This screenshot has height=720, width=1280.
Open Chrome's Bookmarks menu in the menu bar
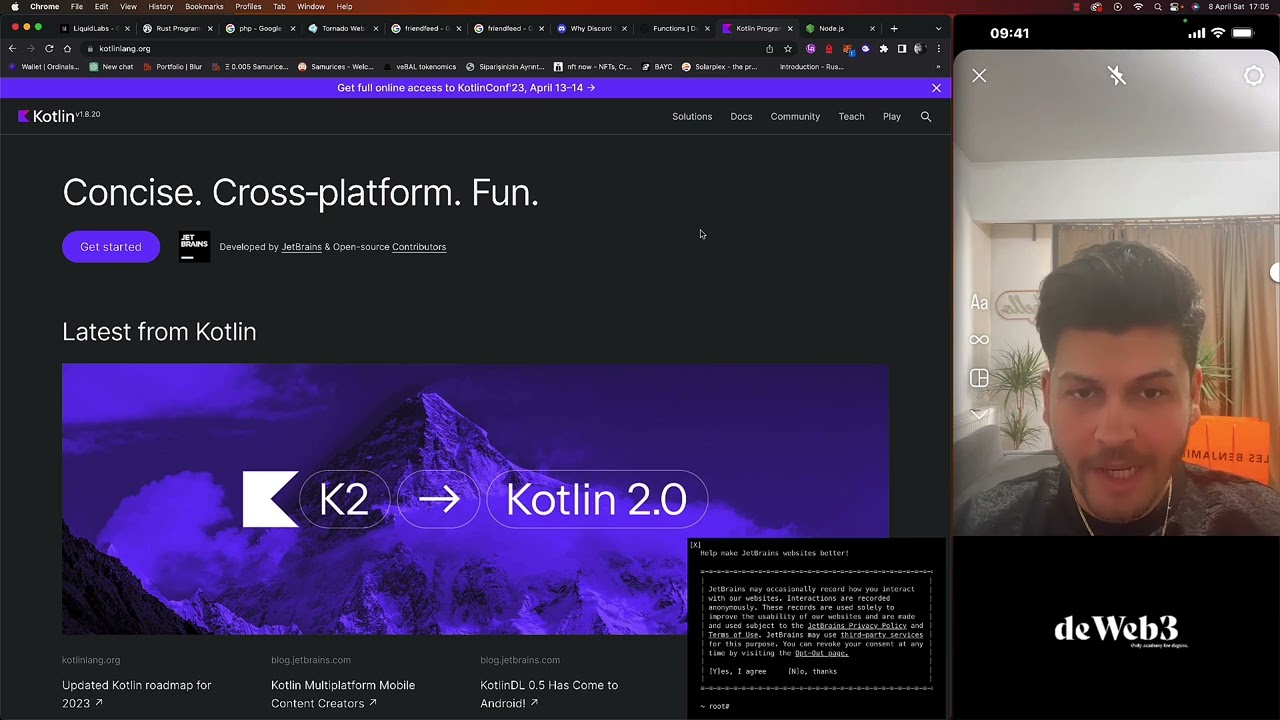click(x=204, y=6)
